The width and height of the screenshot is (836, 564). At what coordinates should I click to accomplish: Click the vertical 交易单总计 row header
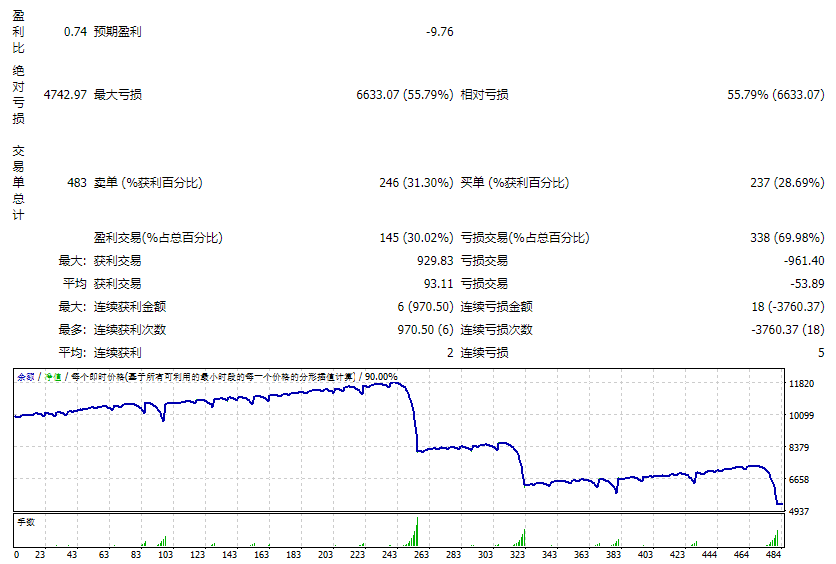pos(19,183)
